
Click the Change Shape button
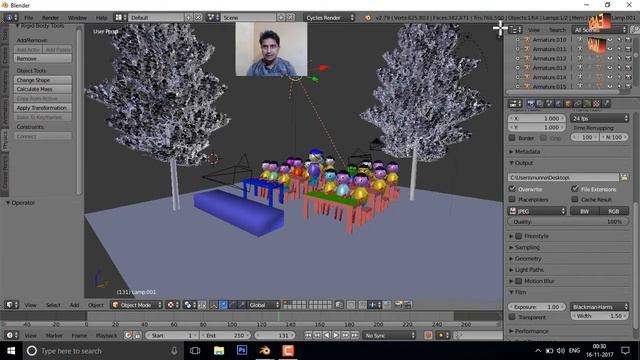click(x=43, y=80)
